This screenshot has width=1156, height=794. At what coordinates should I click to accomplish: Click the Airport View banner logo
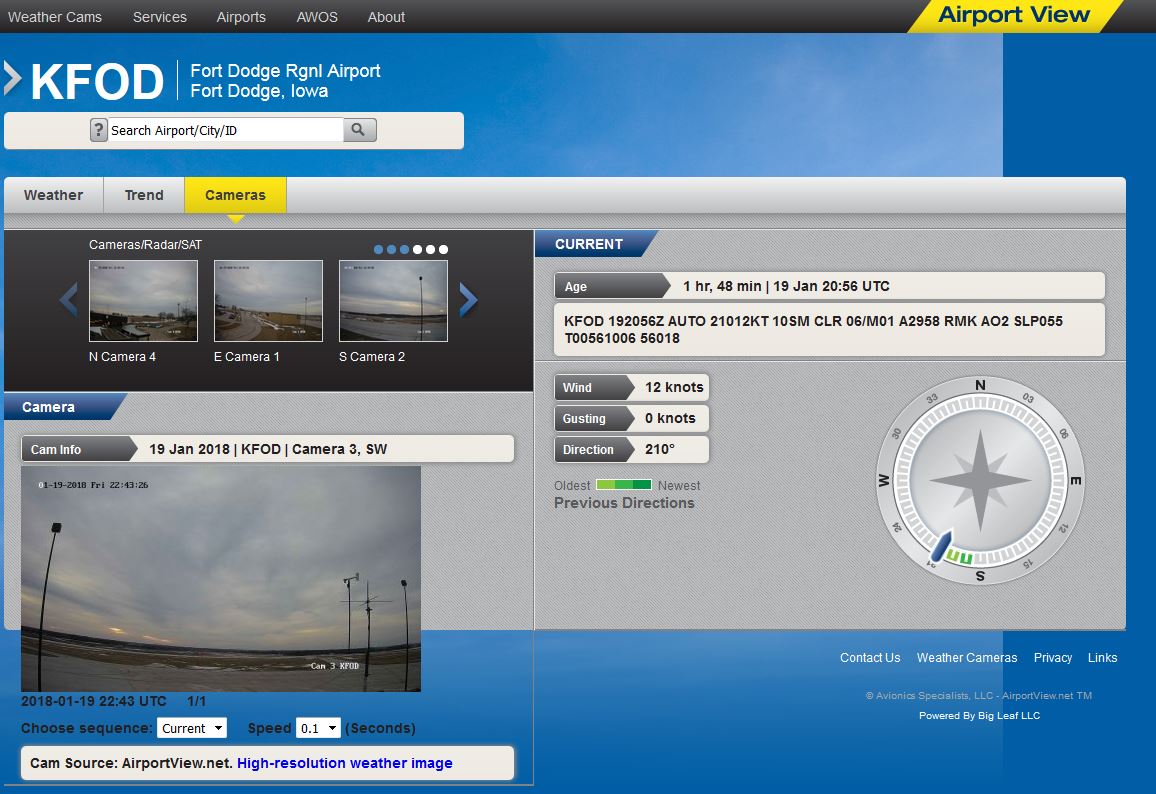(x=1014, y=15)
